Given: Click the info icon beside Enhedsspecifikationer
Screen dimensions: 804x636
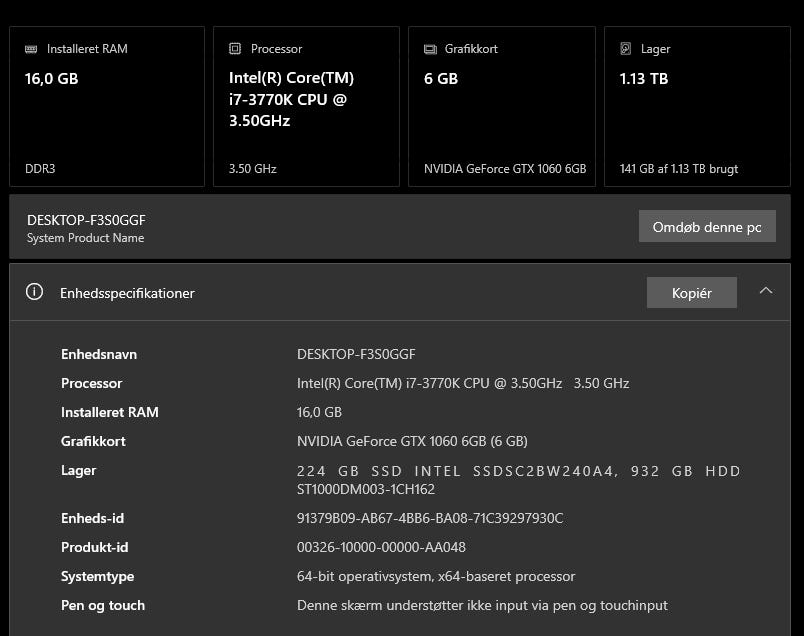Looking at the screenshot, I should [x=35, y=293].
